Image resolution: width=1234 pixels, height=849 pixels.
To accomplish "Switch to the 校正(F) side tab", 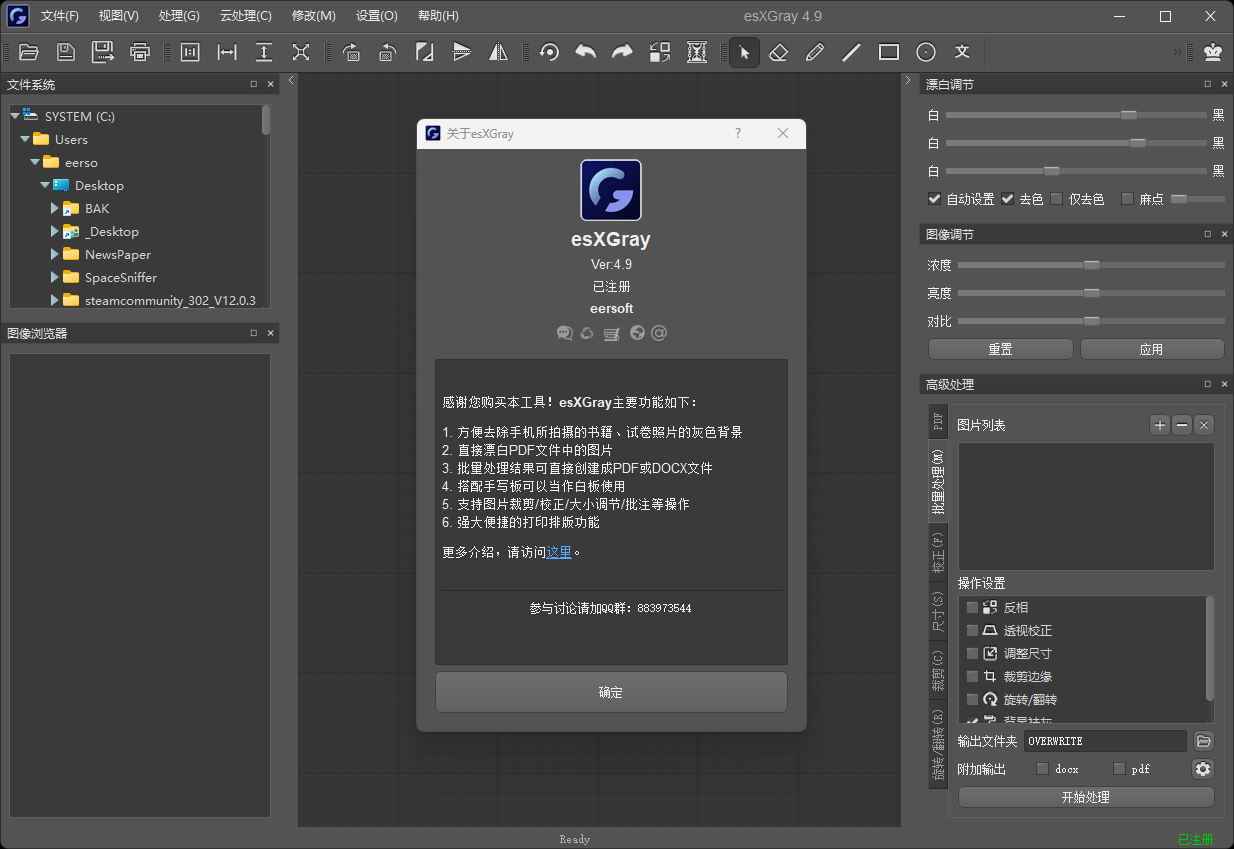I will [938, 552].
